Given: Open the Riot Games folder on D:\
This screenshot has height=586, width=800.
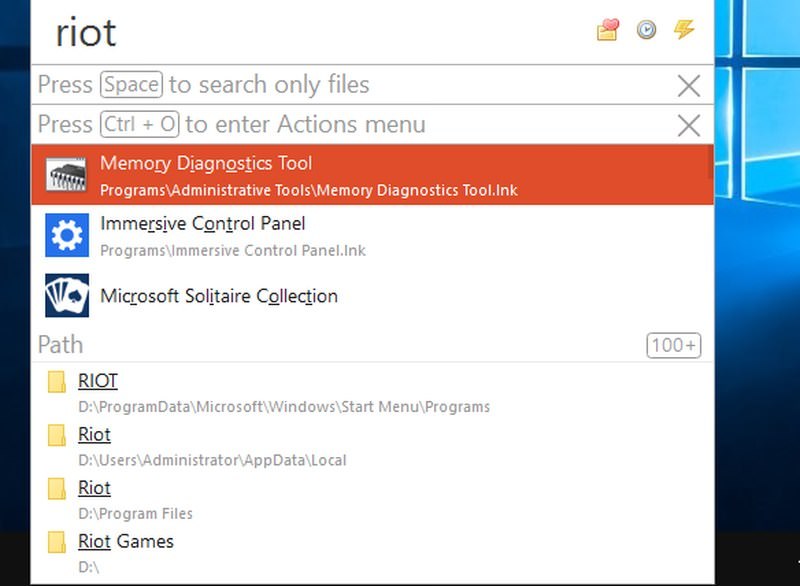Looking at the screenshot, I should 126,542.
